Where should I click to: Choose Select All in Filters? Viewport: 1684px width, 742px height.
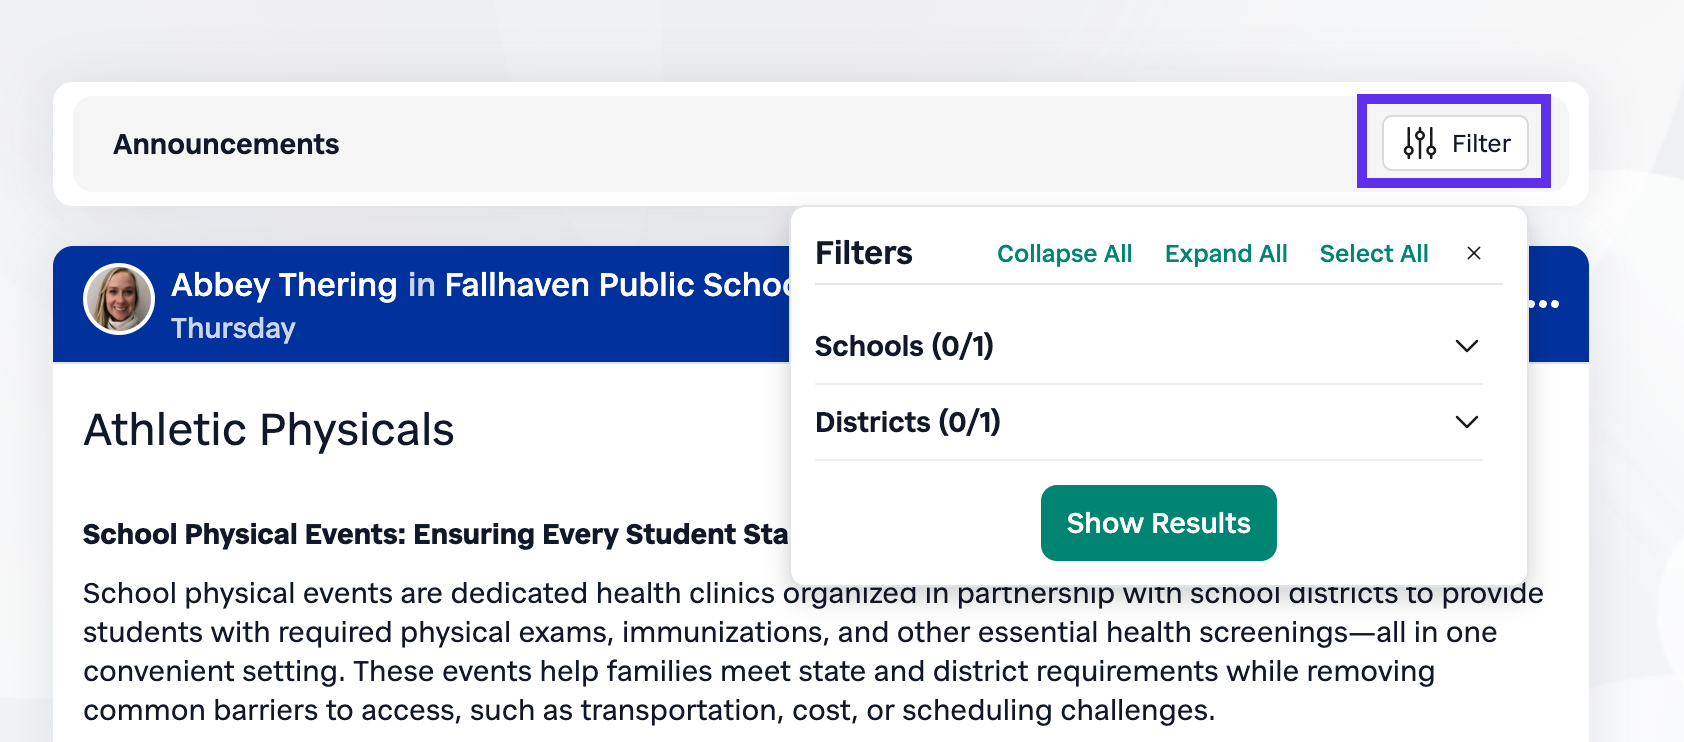point(1373,254)
